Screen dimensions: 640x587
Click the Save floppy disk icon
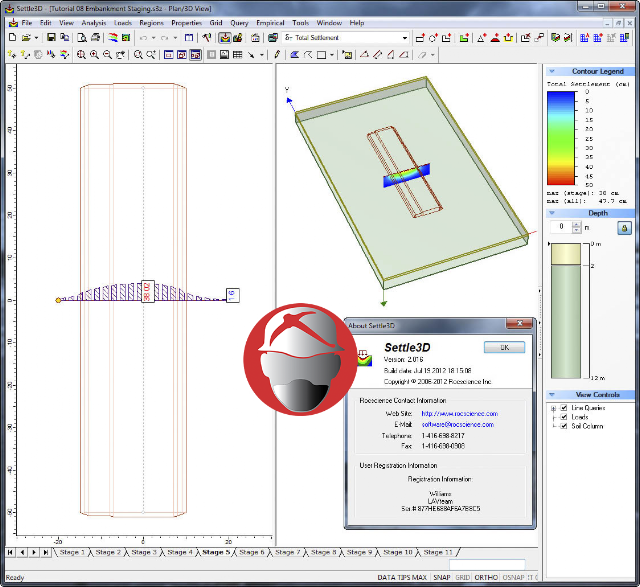coord(51,38)
